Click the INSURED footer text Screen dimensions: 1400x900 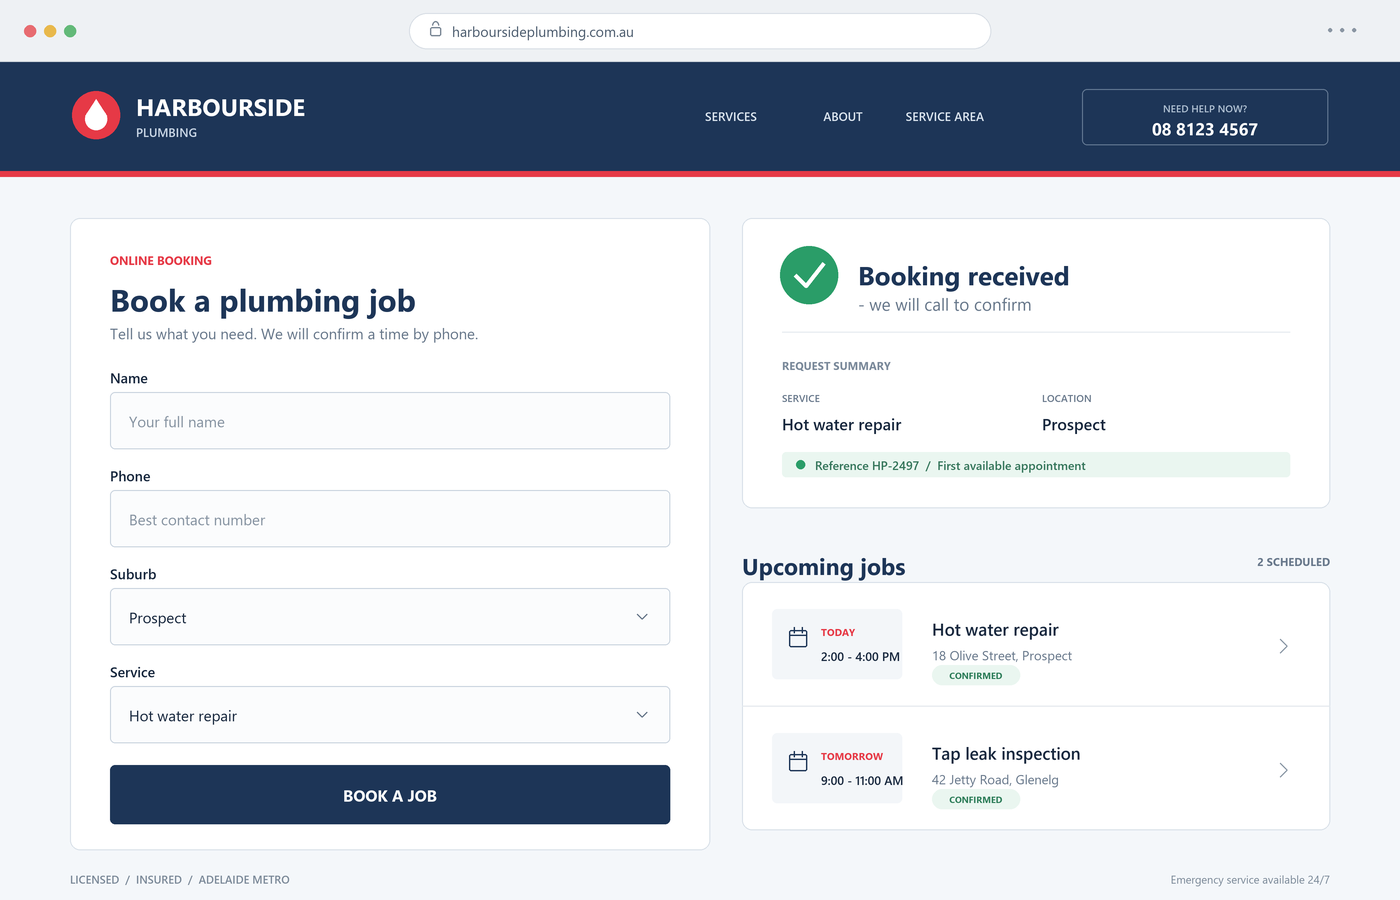pos(159,880)
